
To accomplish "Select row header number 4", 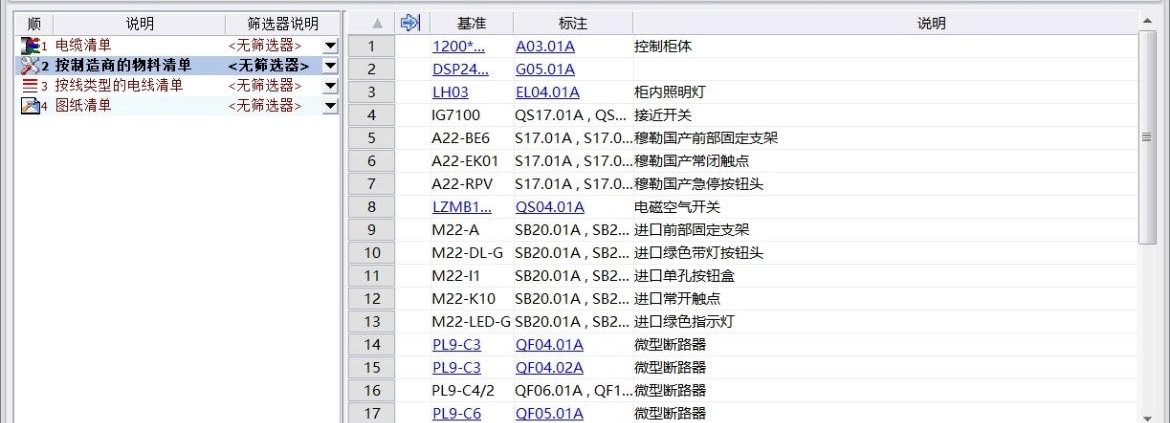I will (372, 116).
